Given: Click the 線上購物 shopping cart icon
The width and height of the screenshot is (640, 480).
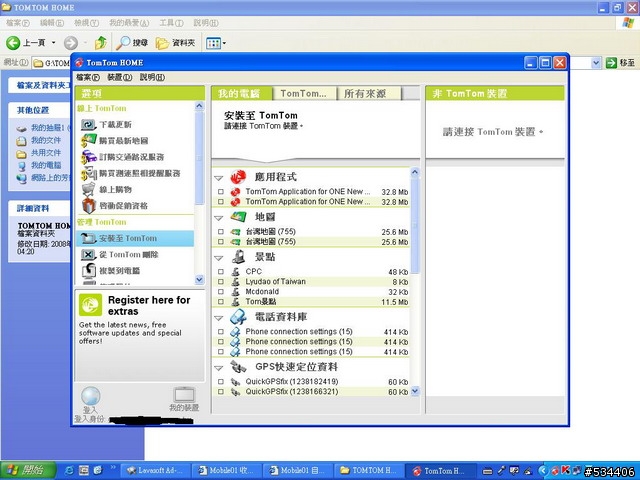Looking at the screenshot, I should [x=88, y=189].
